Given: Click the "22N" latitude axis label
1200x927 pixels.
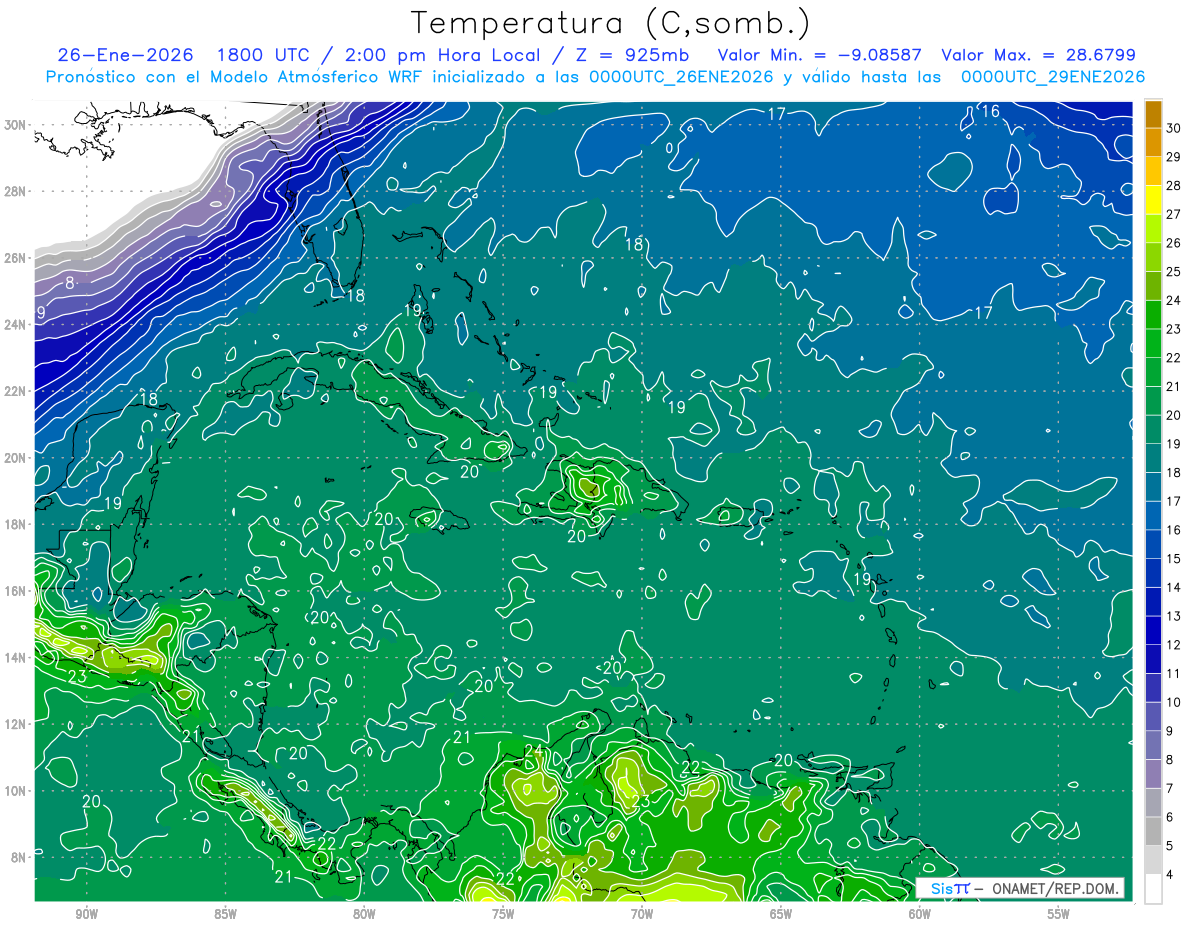Looking at the screenshot, I should click(x=16, y=391).
